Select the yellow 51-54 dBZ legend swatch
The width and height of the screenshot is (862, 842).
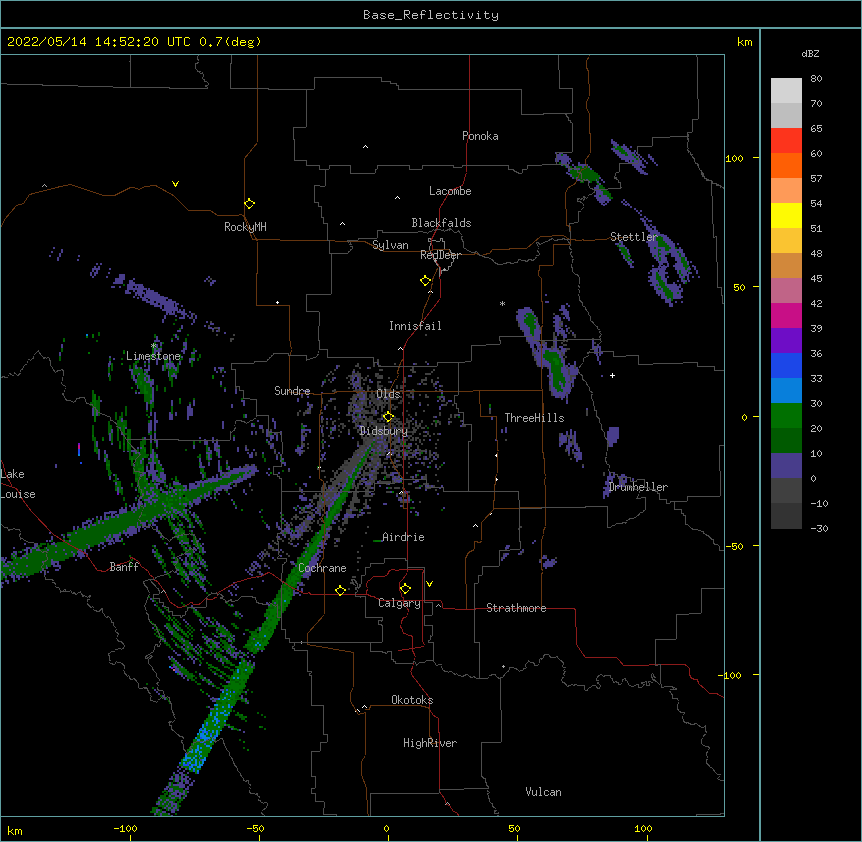click(786, 215)
